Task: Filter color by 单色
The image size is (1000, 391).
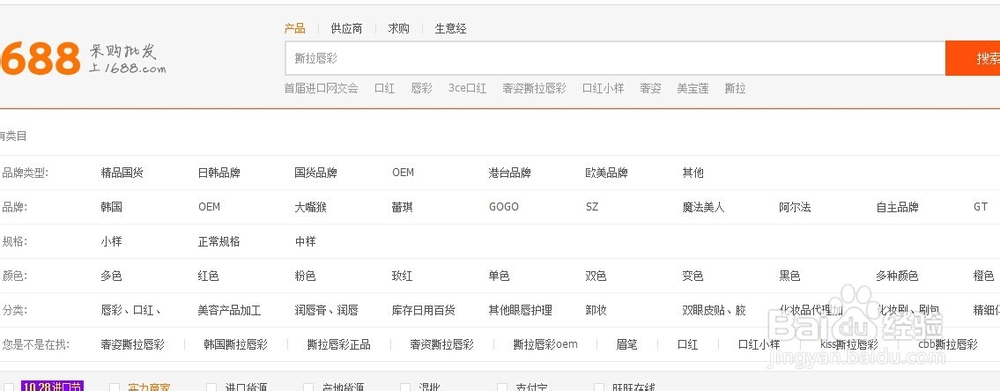Action: coord(499,276)
